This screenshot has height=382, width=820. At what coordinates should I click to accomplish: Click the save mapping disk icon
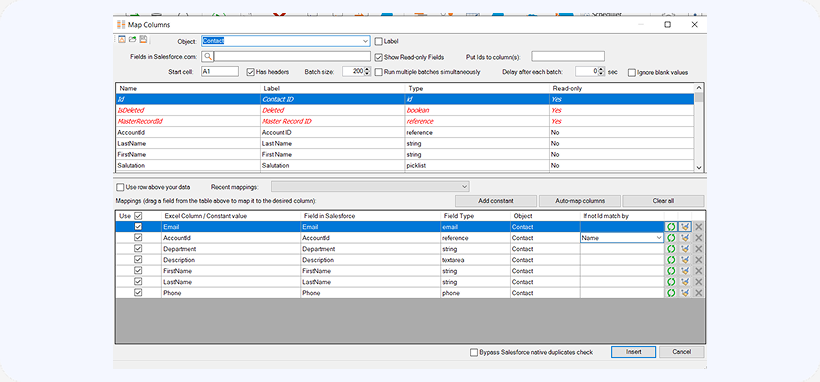coord(143,39)
